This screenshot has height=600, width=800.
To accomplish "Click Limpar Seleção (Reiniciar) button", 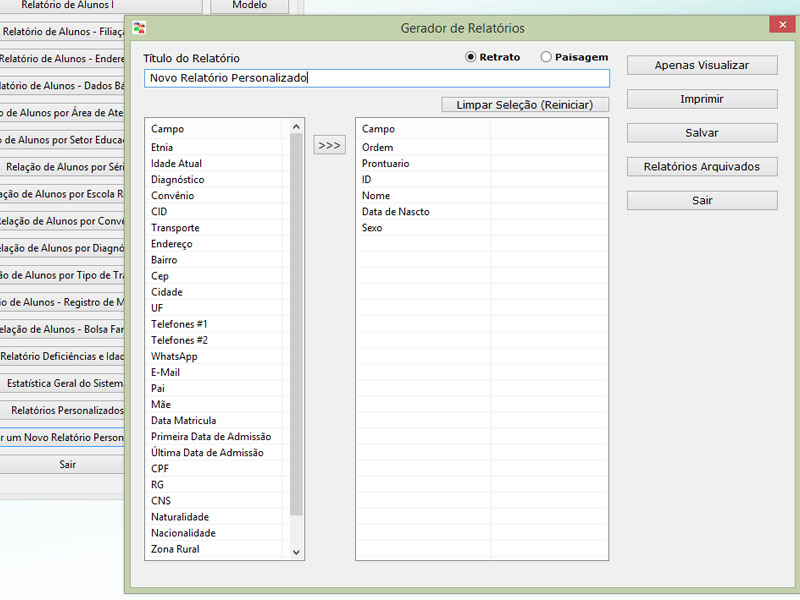I will (x=524, y=104).
